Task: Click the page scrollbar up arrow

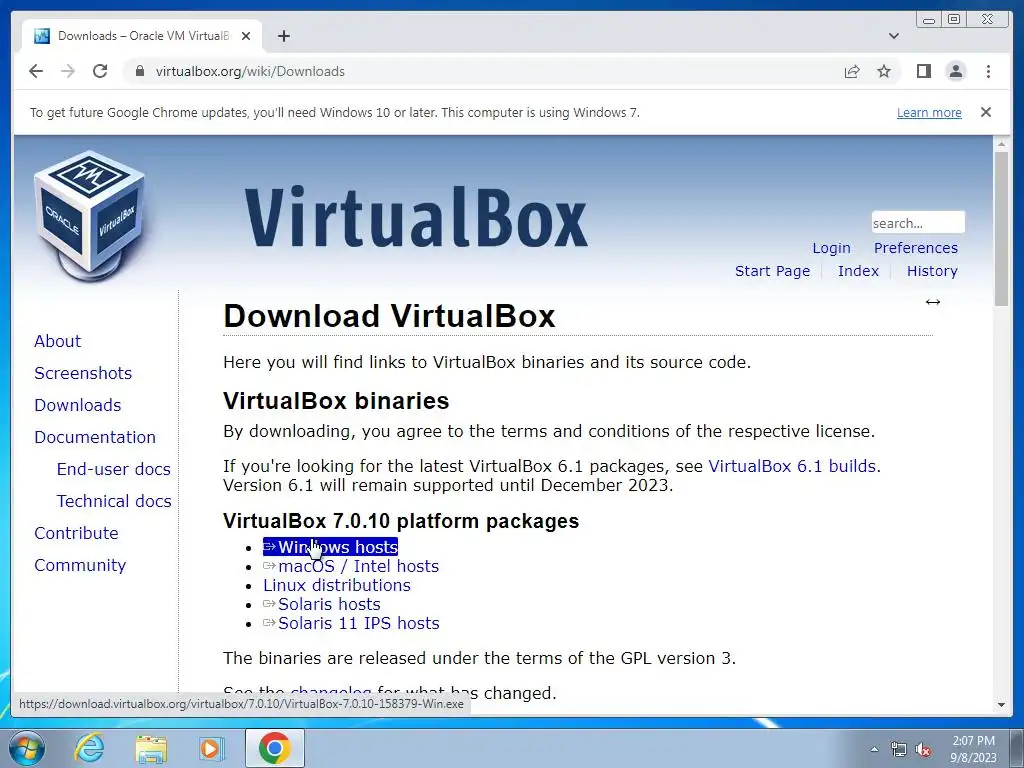Action: point(1001,144)
